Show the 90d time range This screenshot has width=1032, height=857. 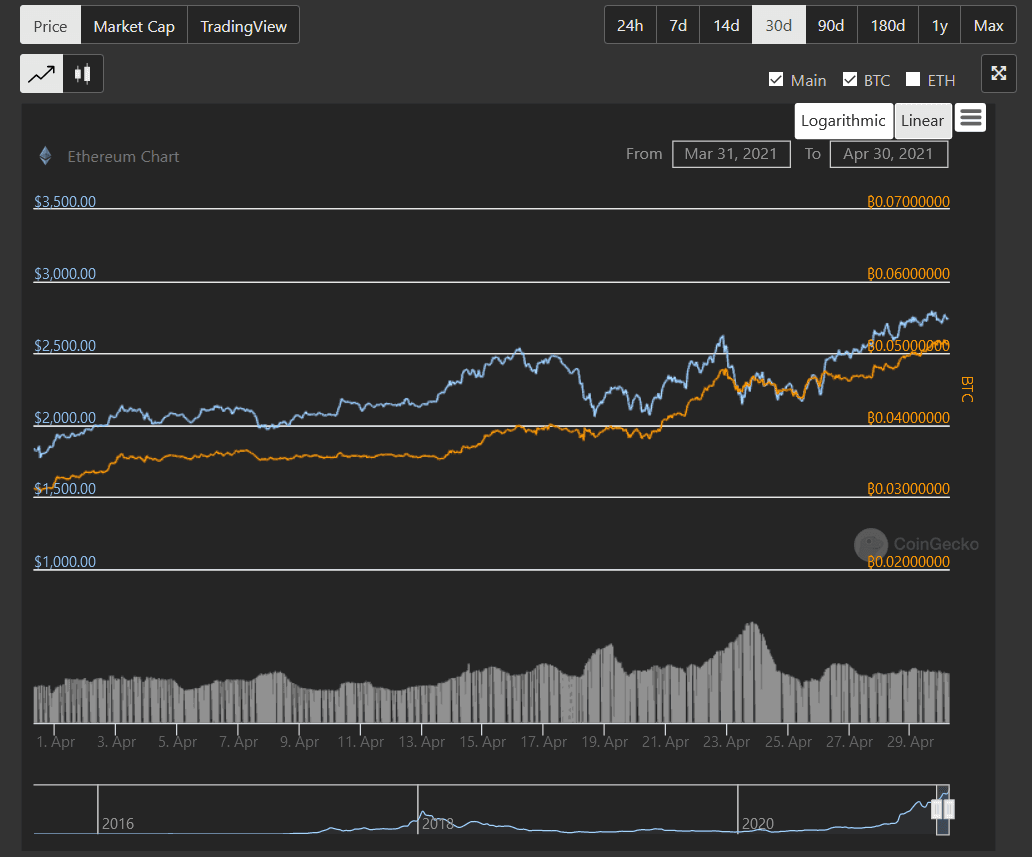coord(831,26)
